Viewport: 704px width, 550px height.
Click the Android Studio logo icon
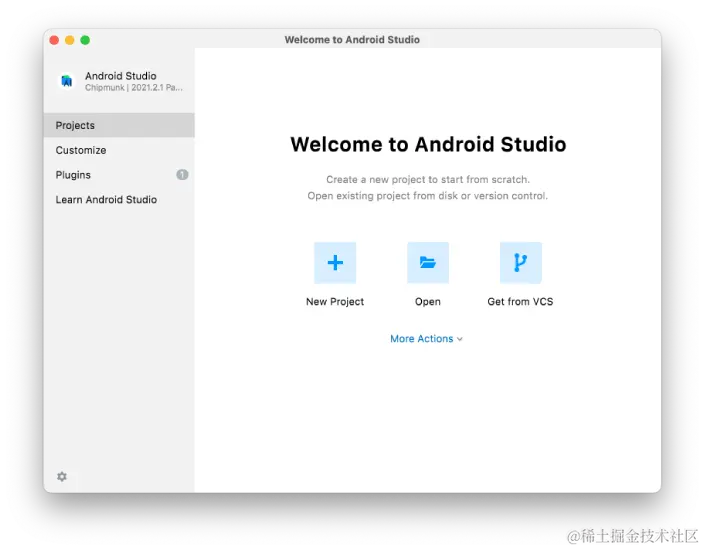pyautogui.click(x=67, y=81)
